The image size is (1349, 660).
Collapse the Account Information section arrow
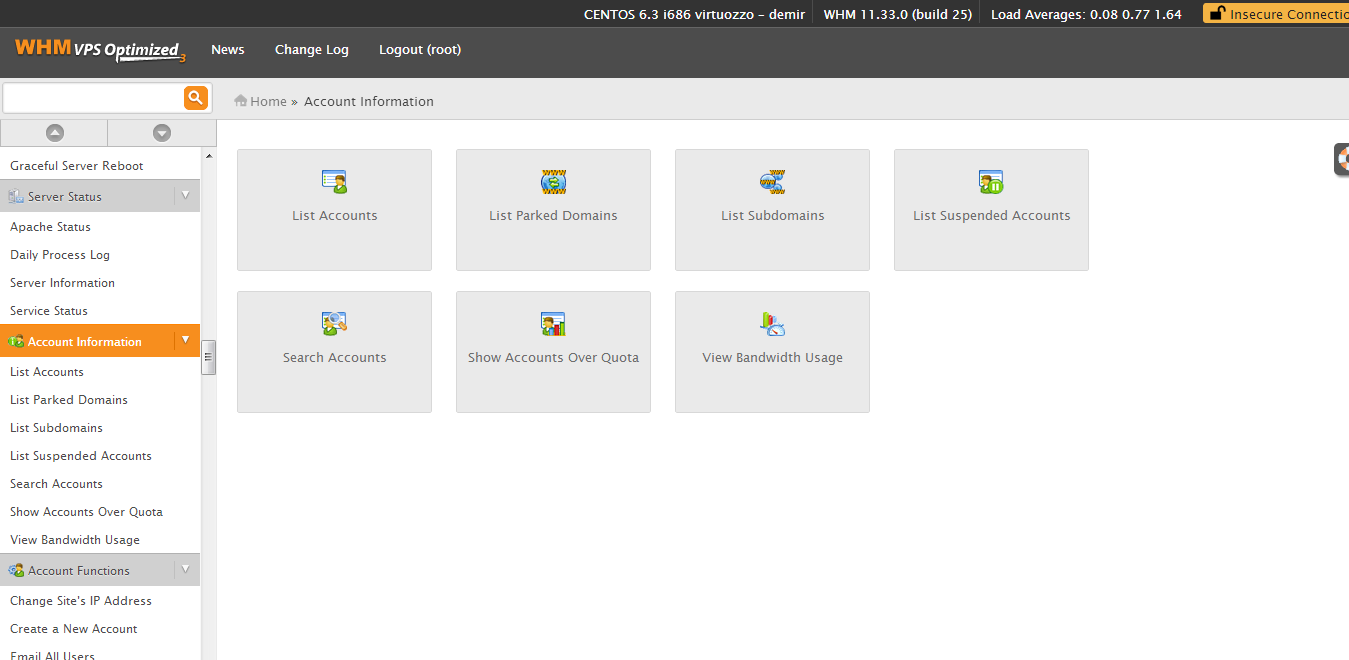(185, 341)
